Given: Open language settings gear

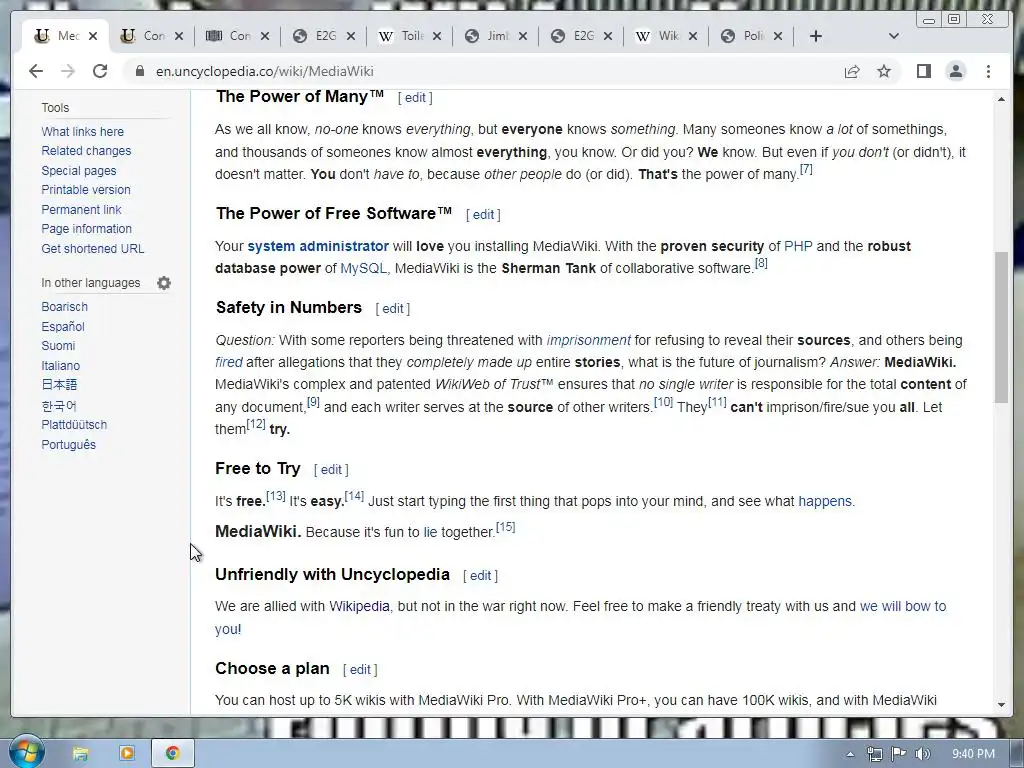Looking at the screenshot, I should point(164,283).
